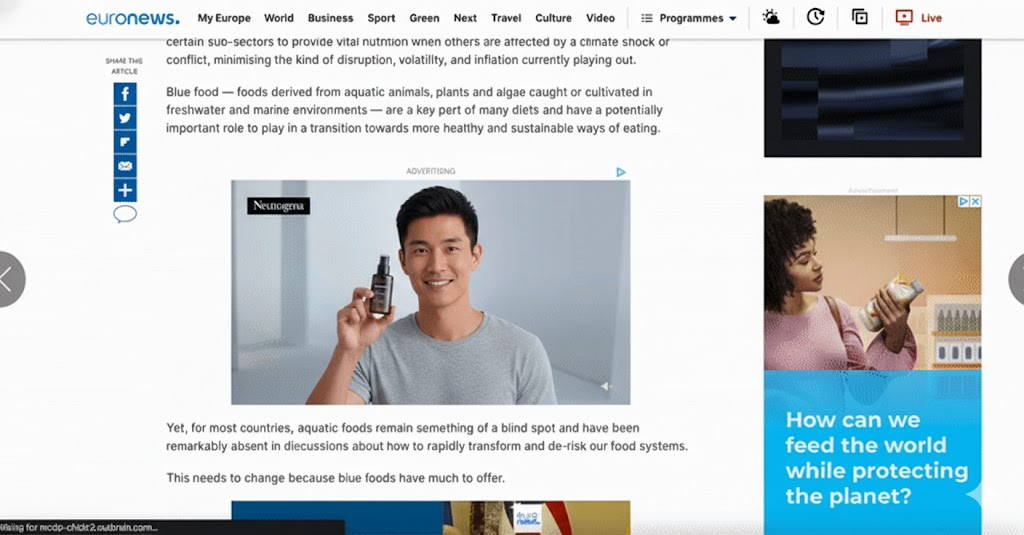Navigate to the Sport section

point(381,18)
